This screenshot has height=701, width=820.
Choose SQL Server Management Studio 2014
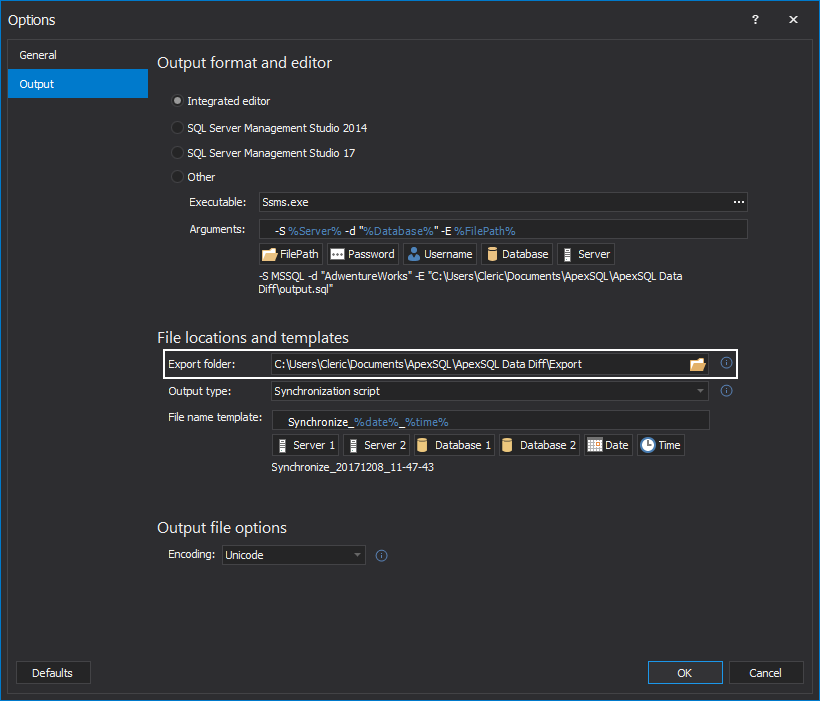[178, 128]
